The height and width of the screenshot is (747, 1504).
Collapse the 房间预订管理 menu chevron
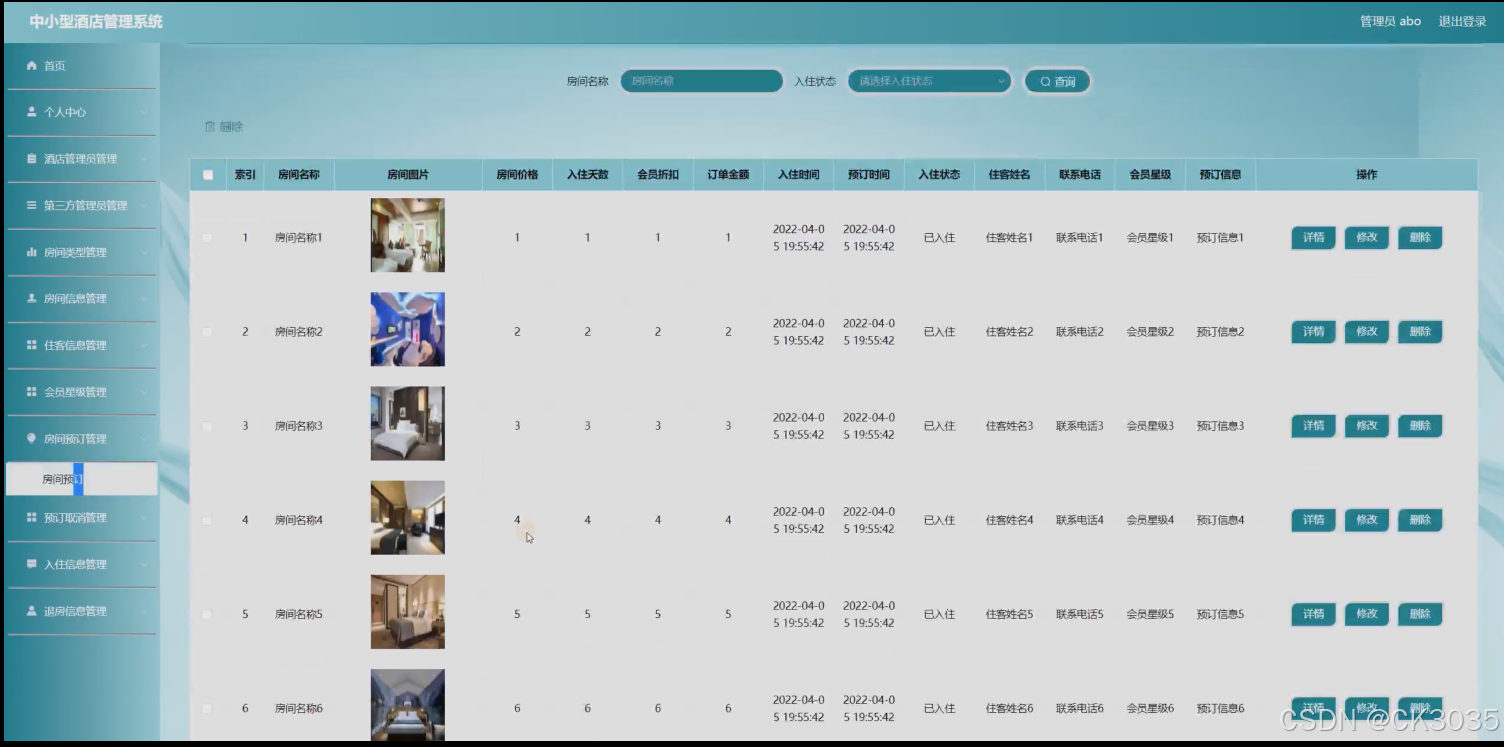pos(145,438)
